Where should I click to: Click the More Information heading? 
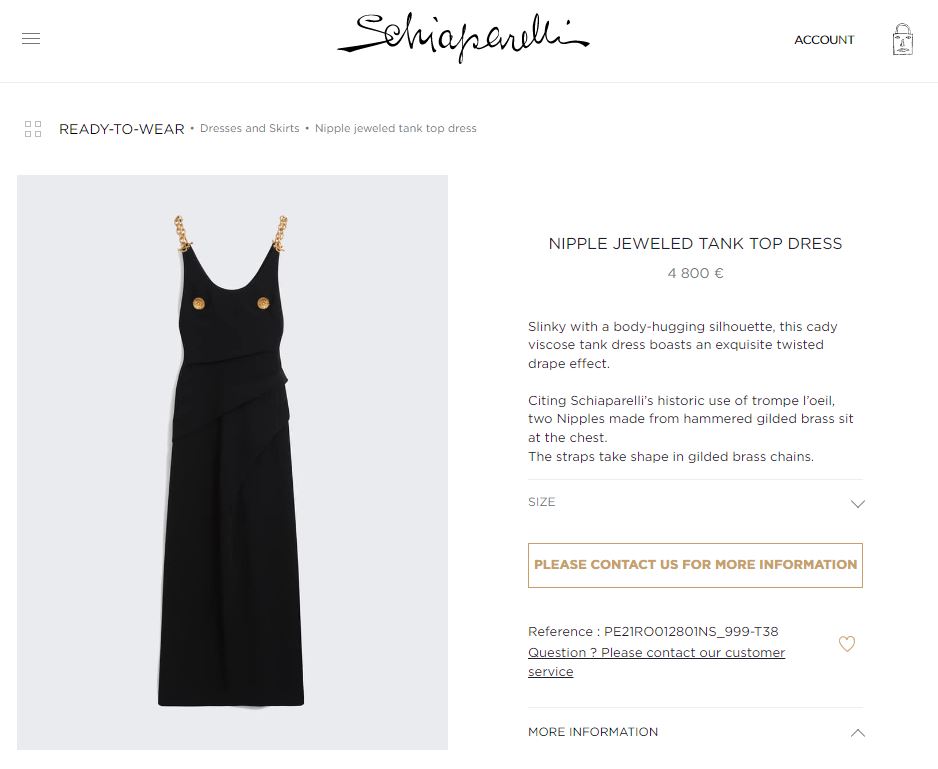[x=593, y=731]
